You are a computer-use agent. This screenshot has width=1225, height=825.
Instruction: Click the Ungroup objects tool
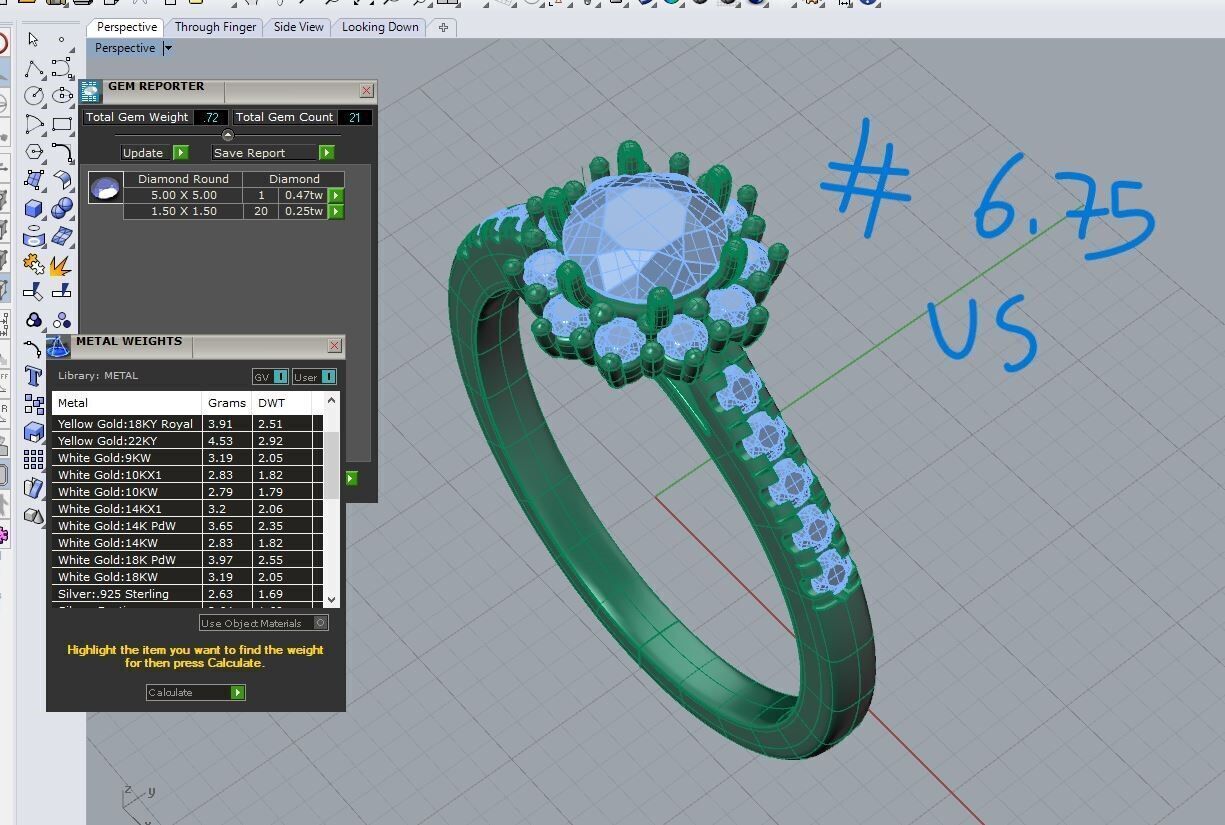click(x=62, y=320)
